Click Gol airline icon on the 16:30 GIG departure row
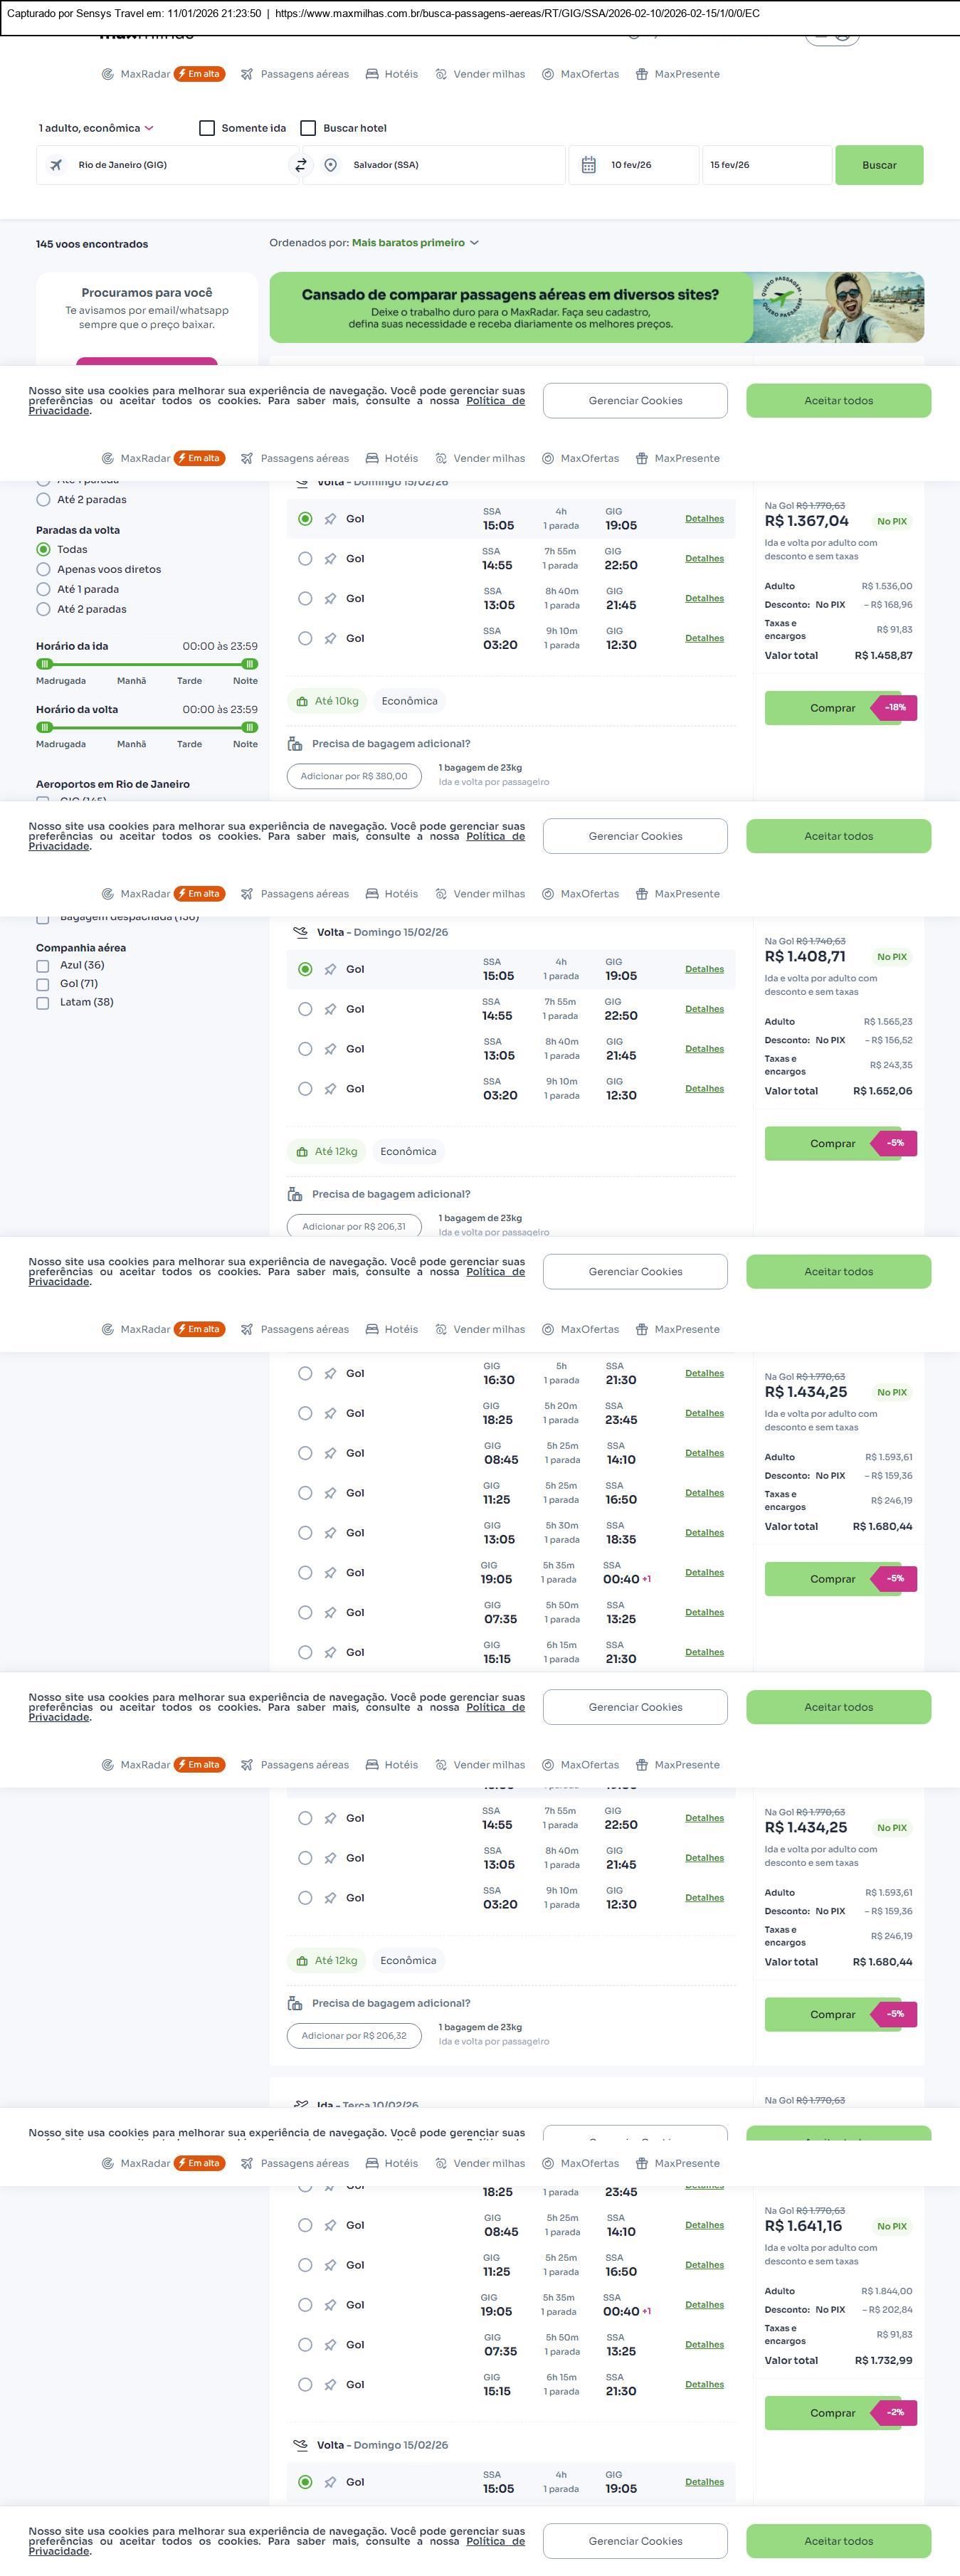This screenshot has width=960, height=2576. [330, 1374]
